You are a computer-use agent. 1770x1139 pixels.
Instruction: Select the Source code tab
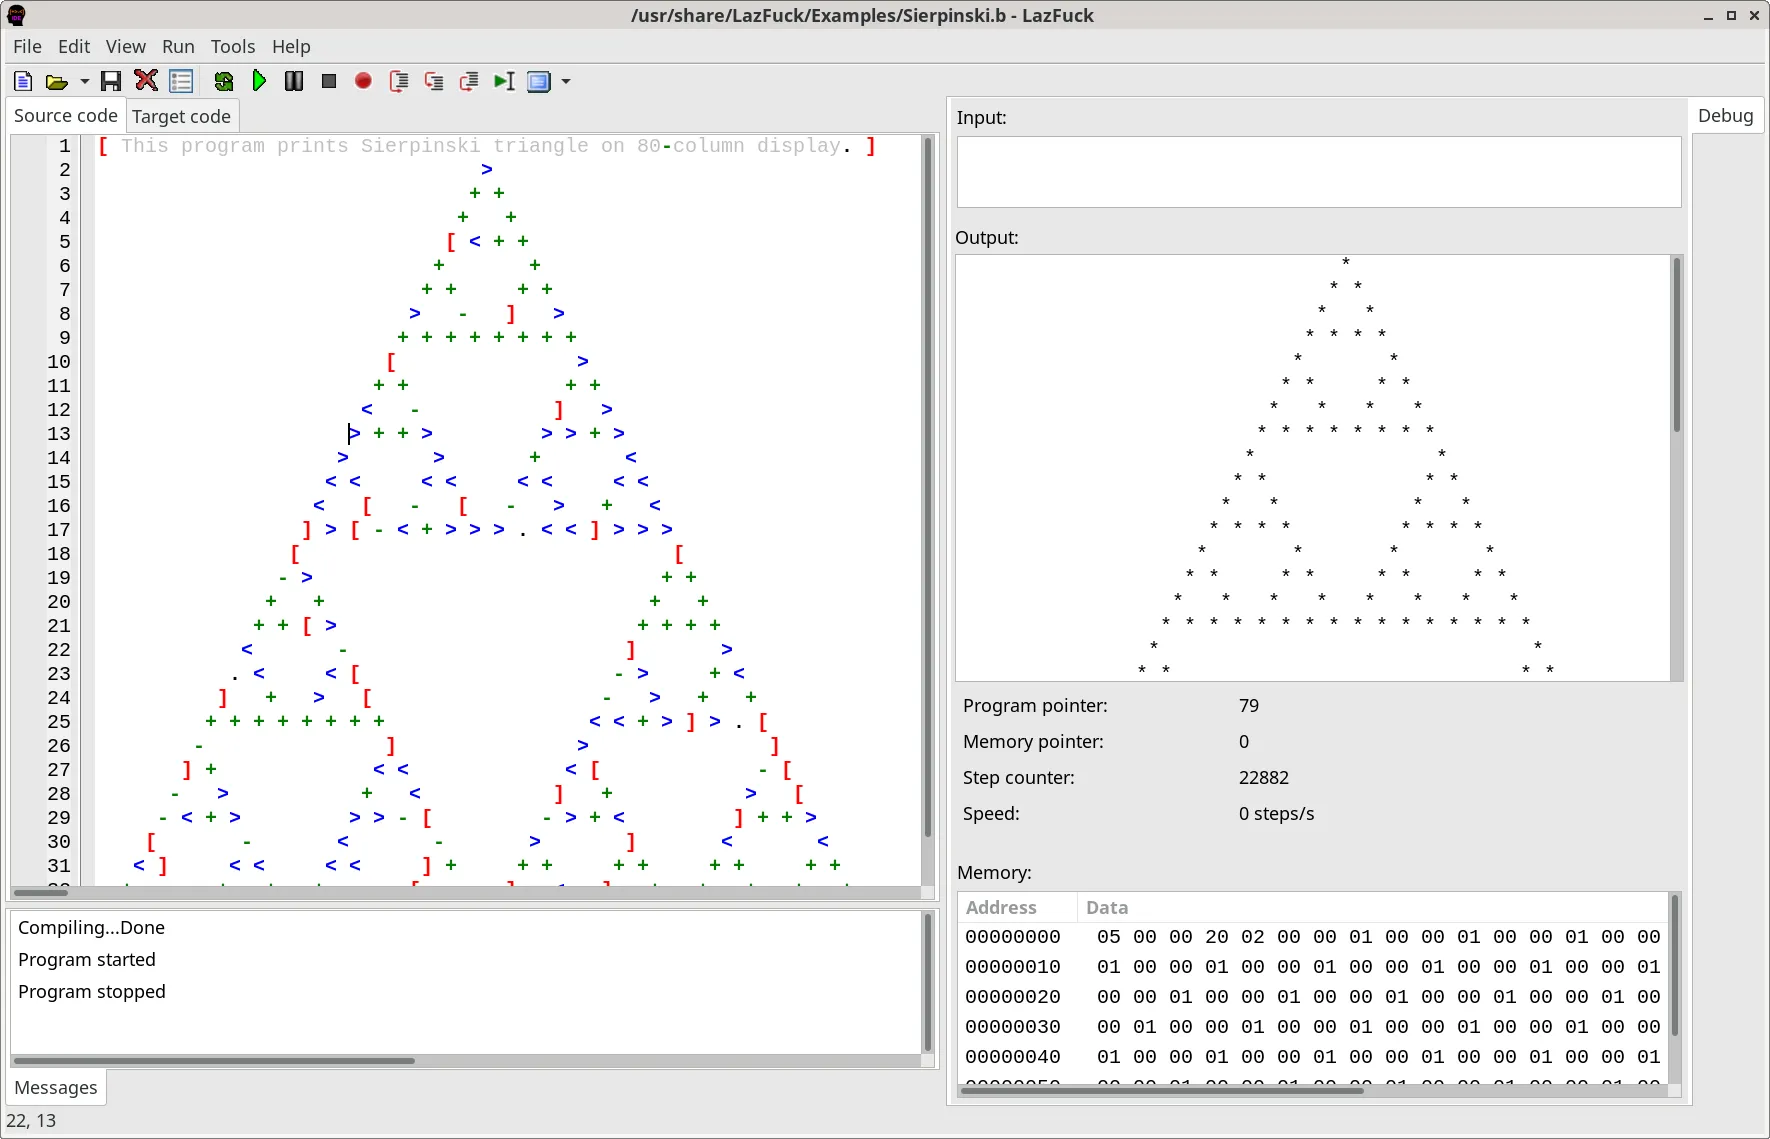tap(66, 115)
